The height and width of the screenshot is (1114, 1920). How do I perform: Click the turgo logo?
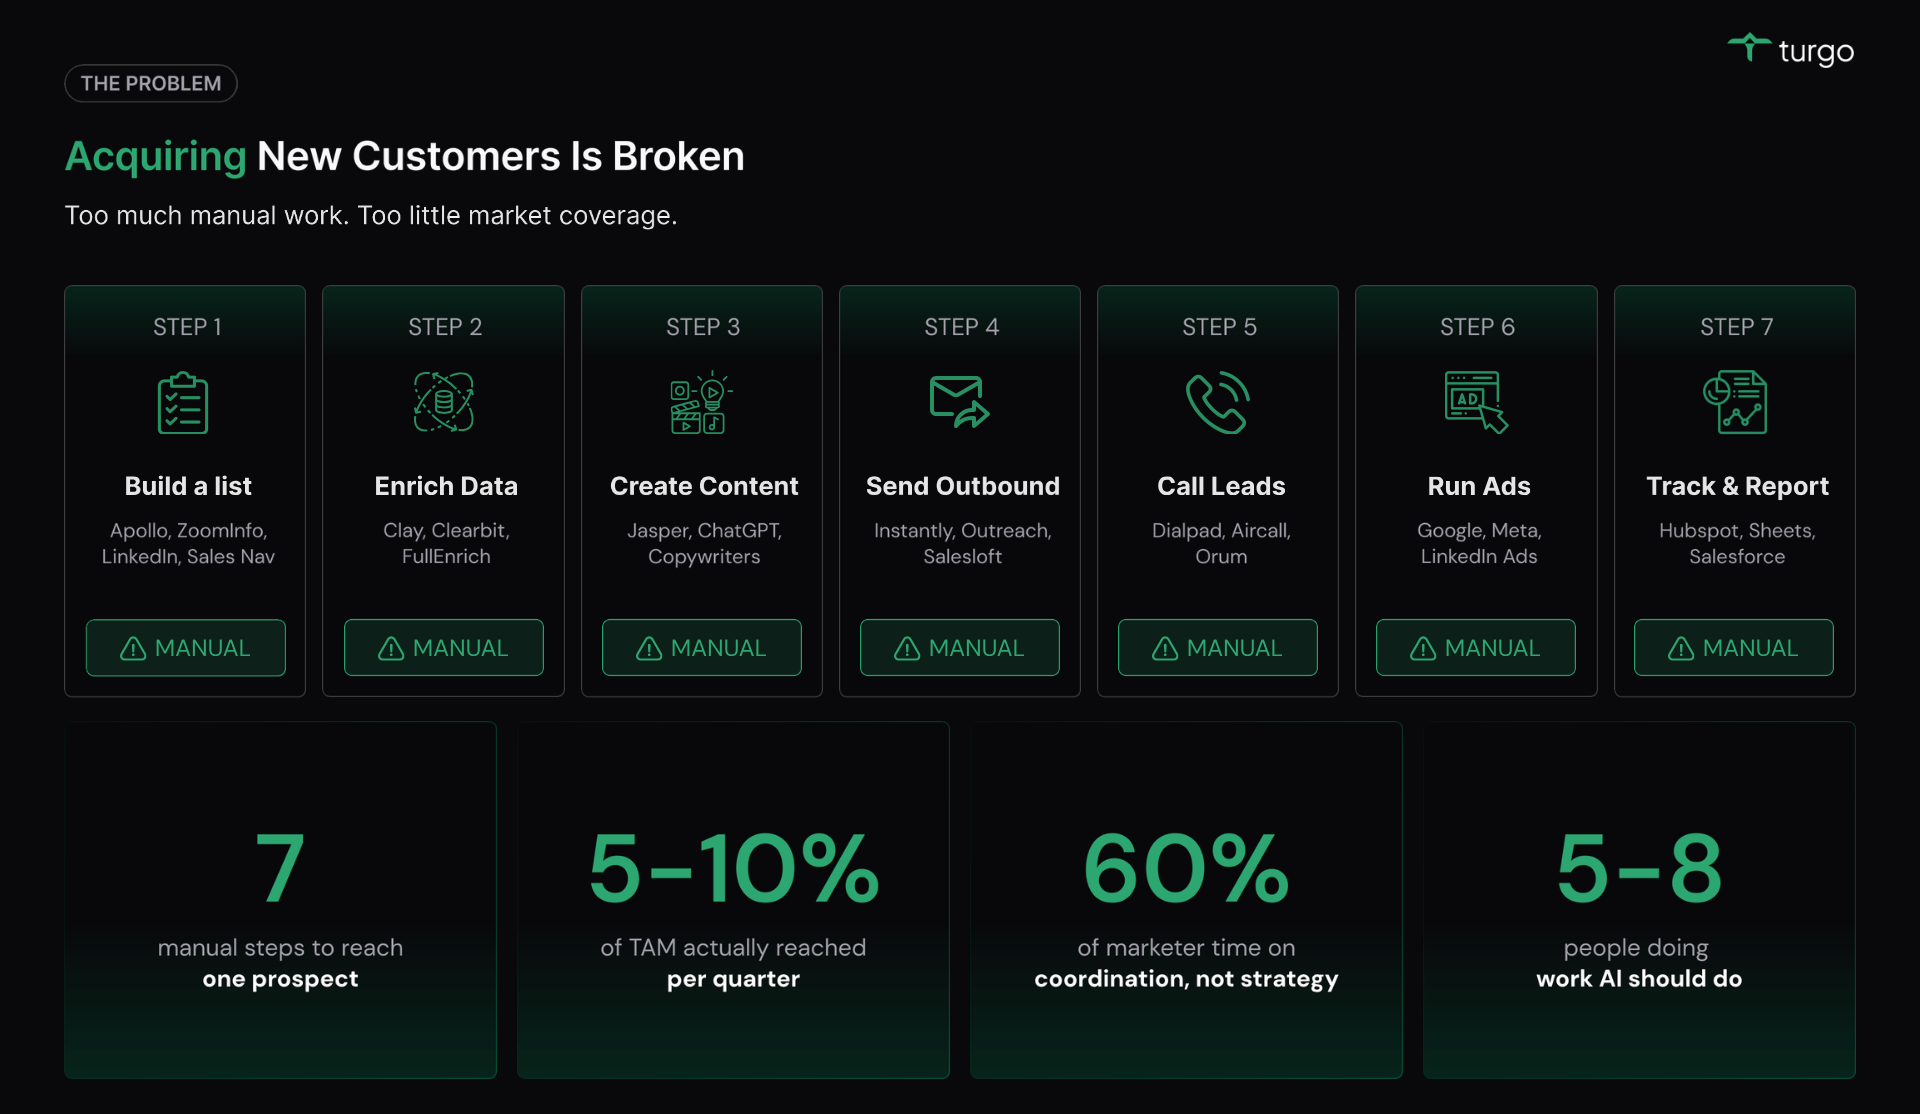pos(1791,50)
